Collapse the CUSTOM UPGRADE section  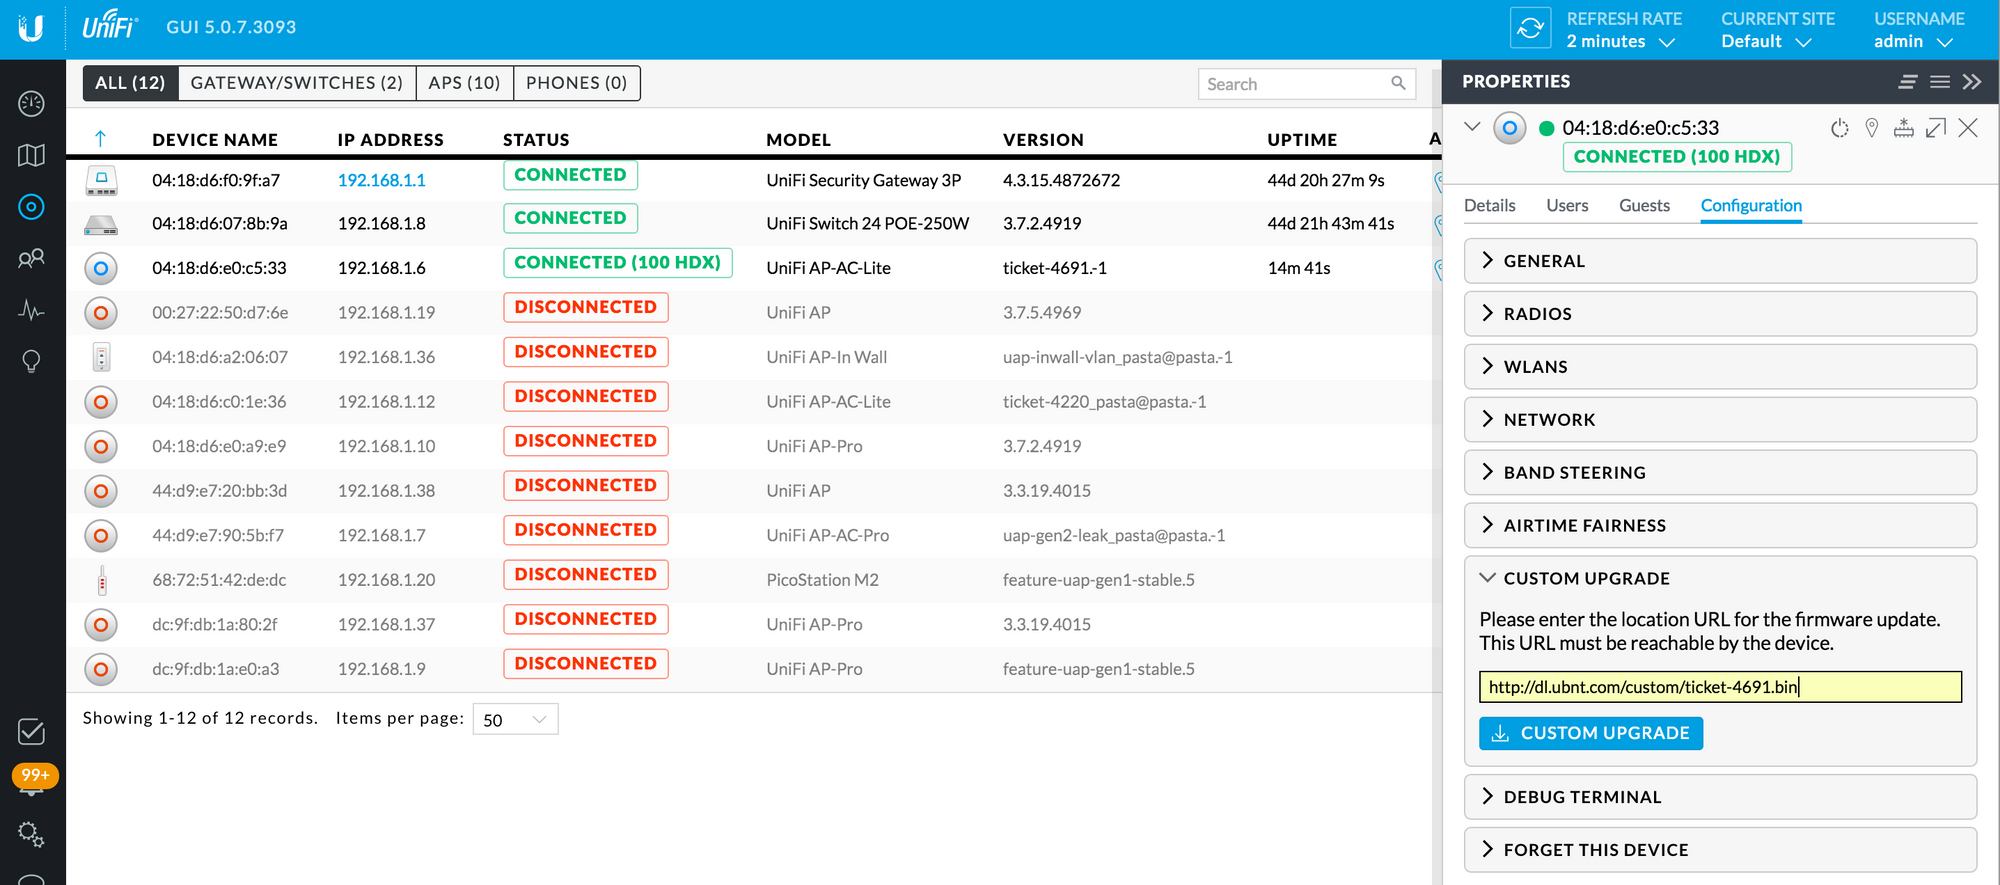pos(1719,579)
